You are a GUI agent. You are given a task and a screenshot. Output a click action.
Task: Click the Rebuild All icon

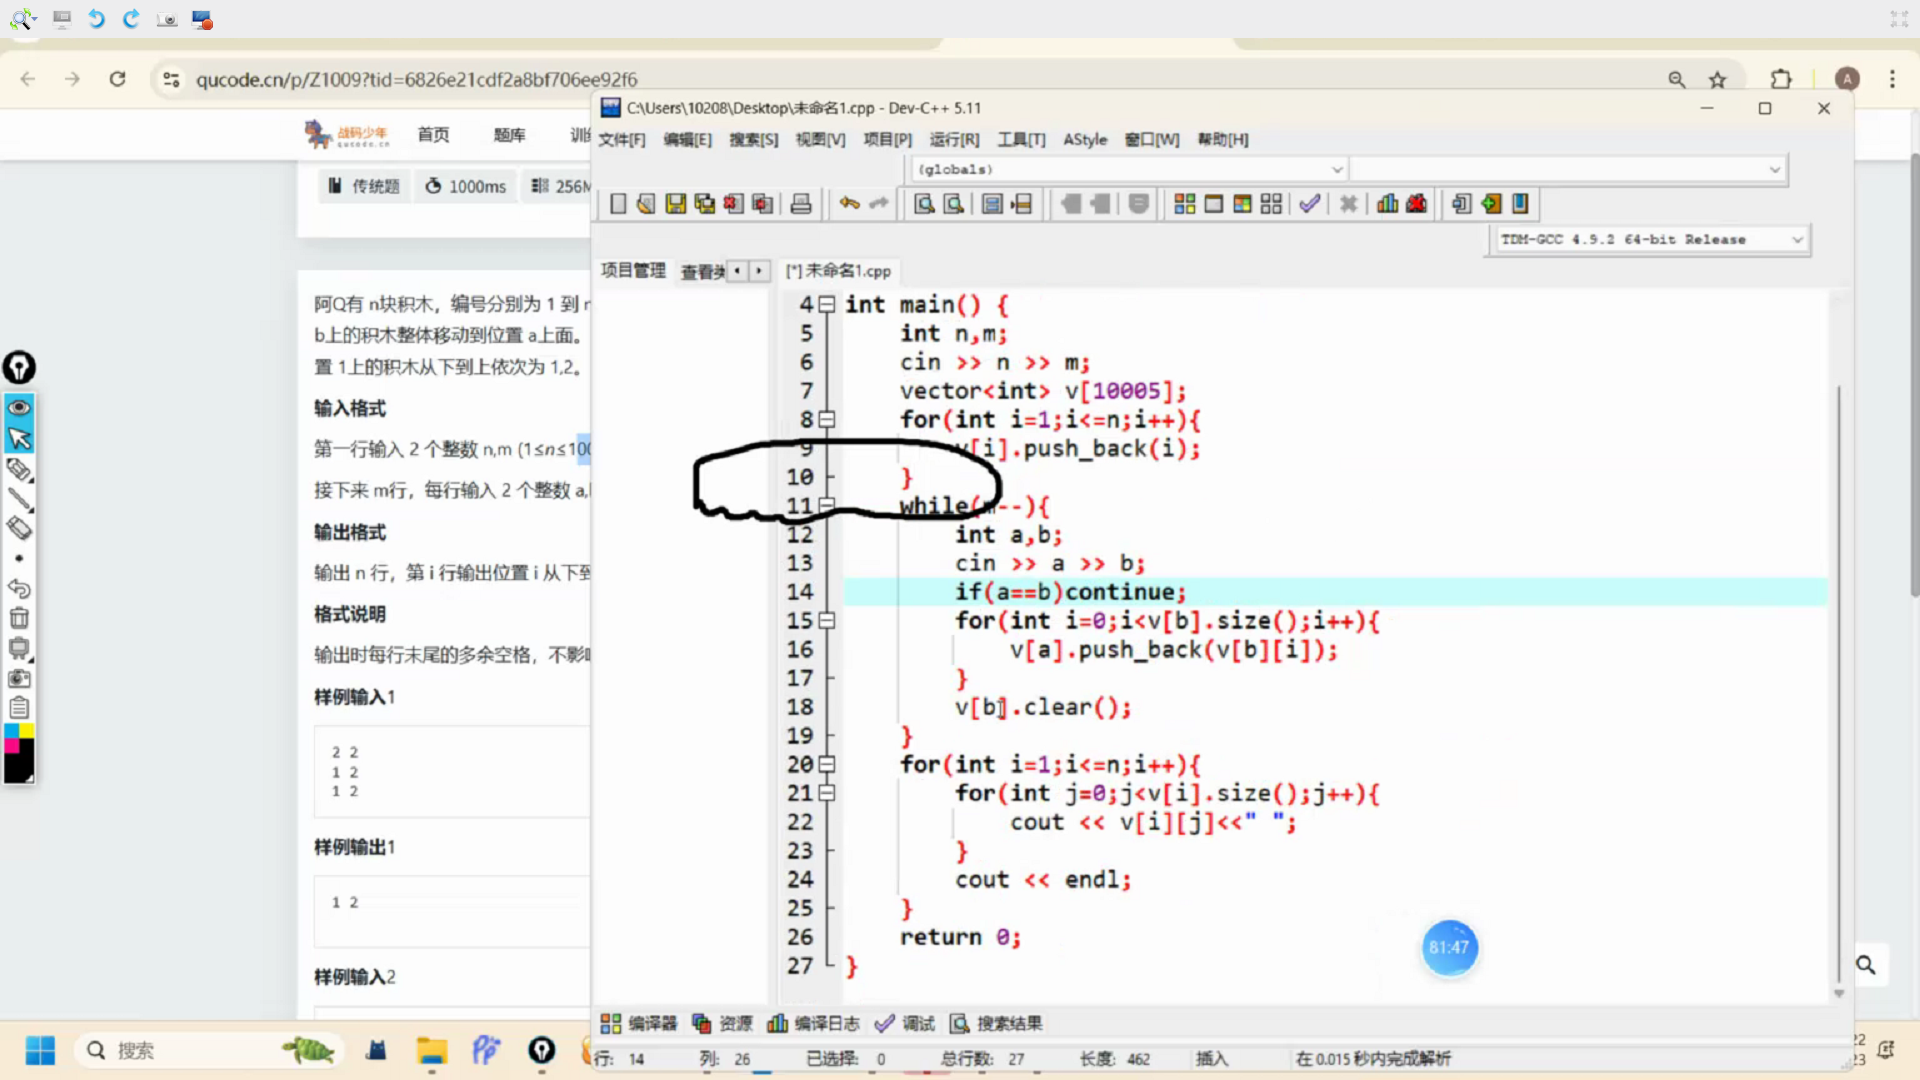pyautogui.click(x=1271, y=204)
